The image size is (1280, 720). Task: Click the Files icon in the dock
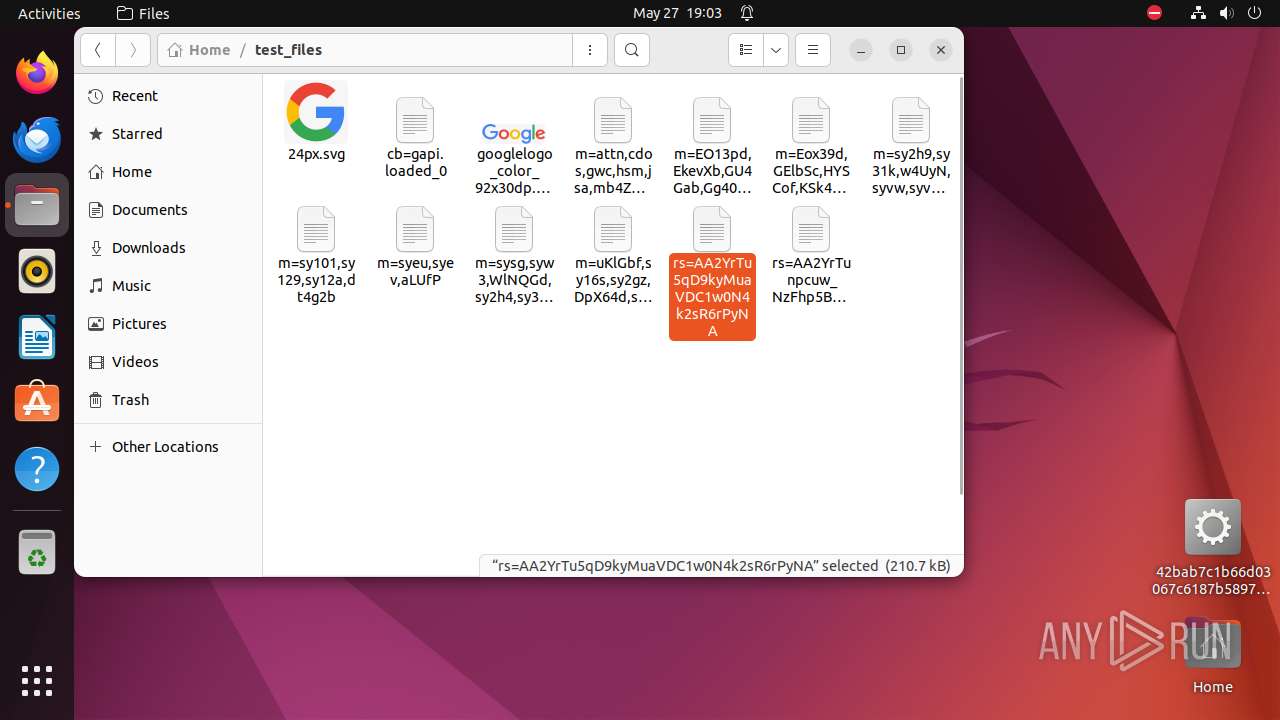click(37, 205)
